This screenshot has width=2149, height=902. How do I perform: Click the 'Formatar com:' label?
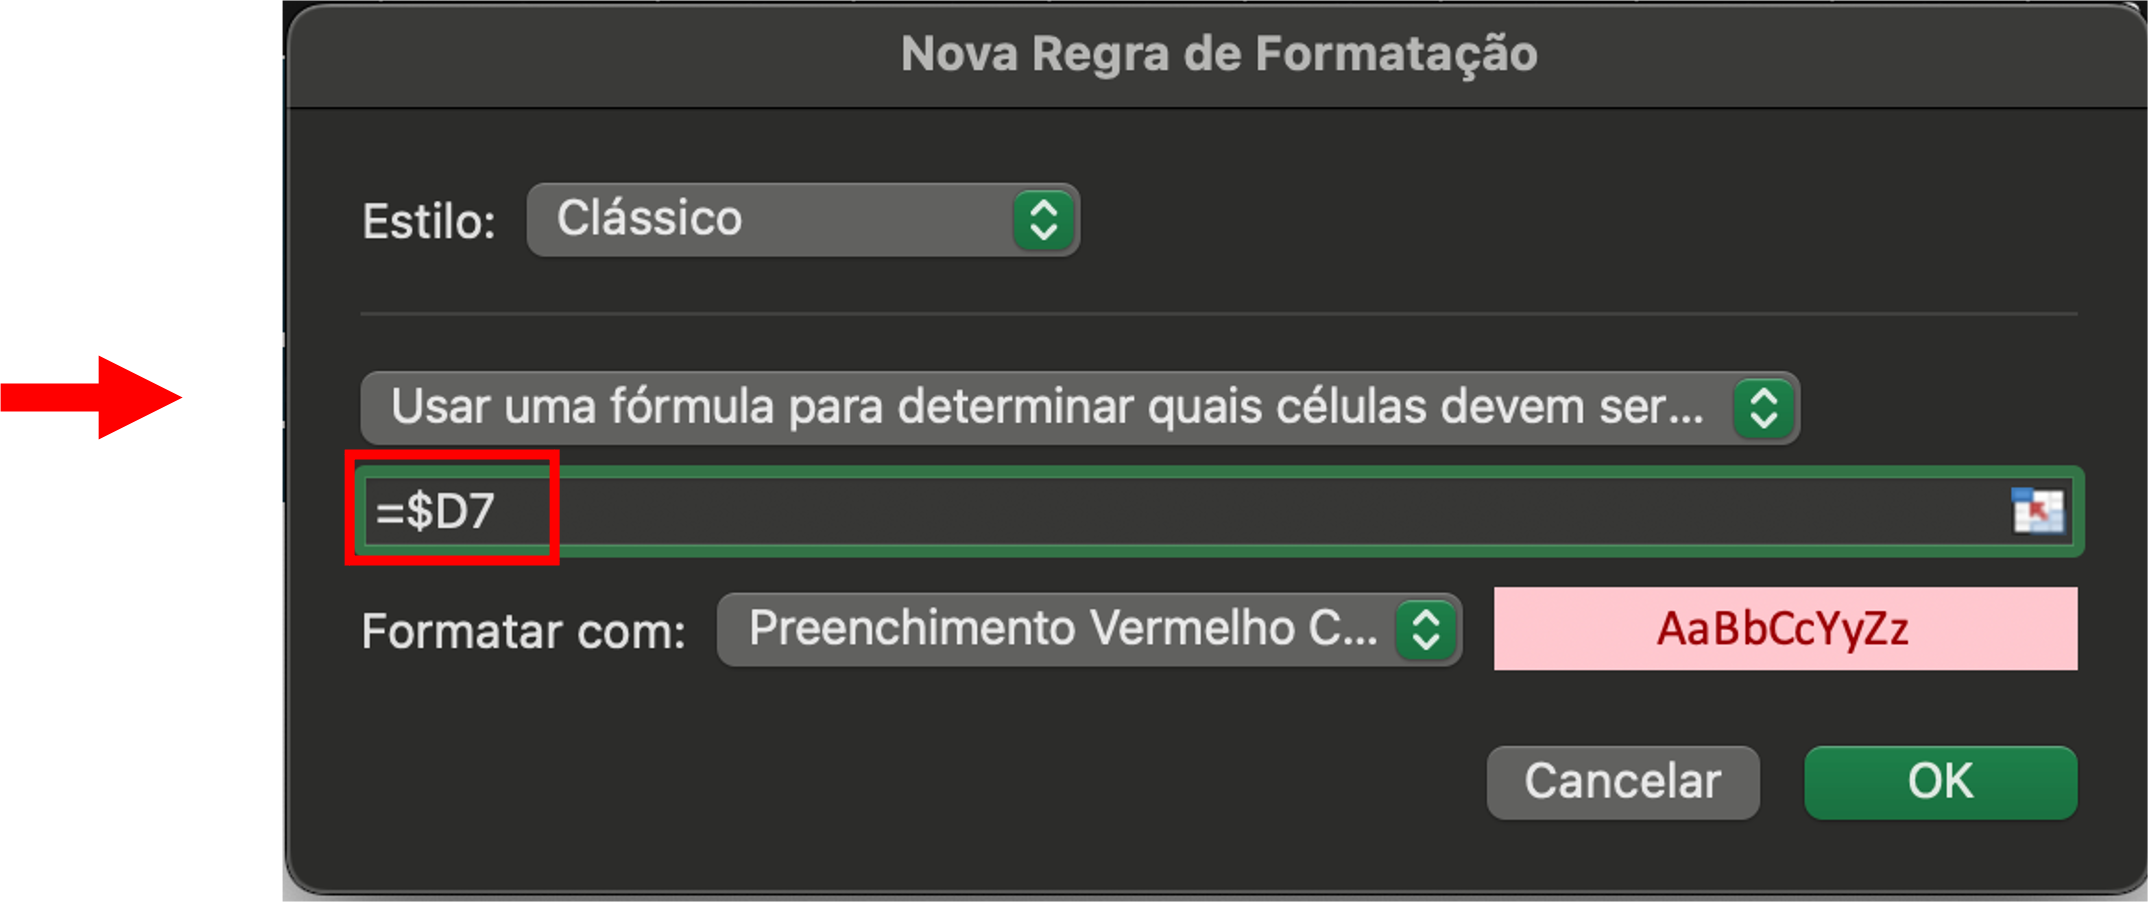(x=523, y=632)
